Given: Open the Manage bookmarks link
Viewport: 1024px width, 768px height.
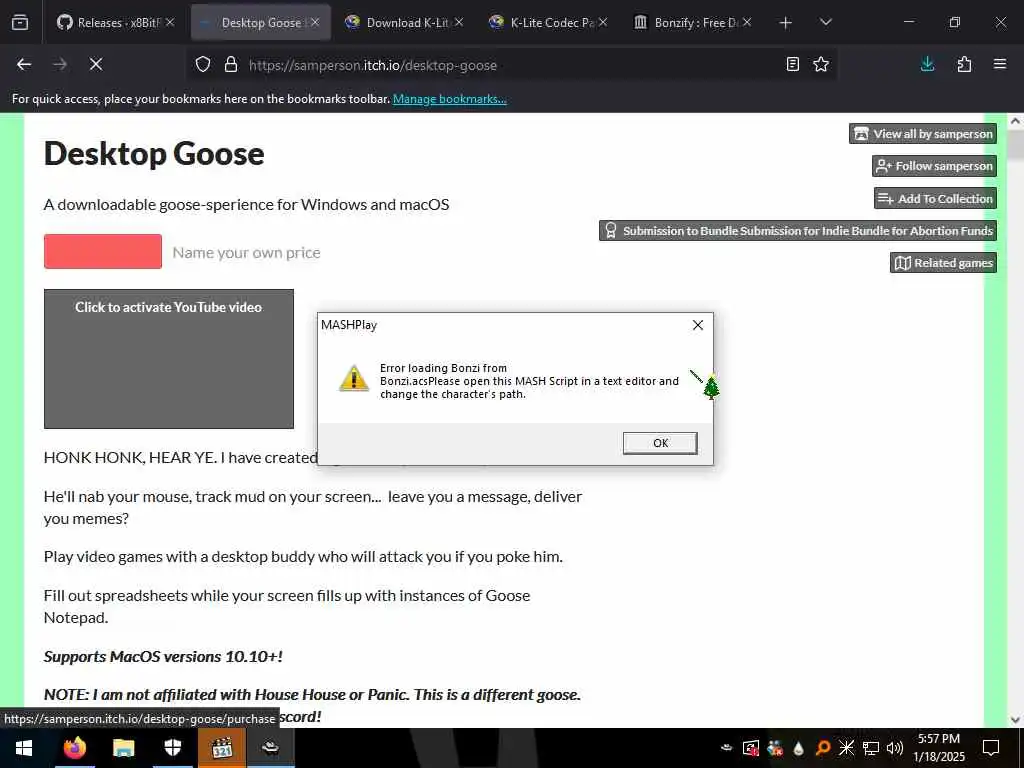Looking at the screenshot, I should 449,99.
